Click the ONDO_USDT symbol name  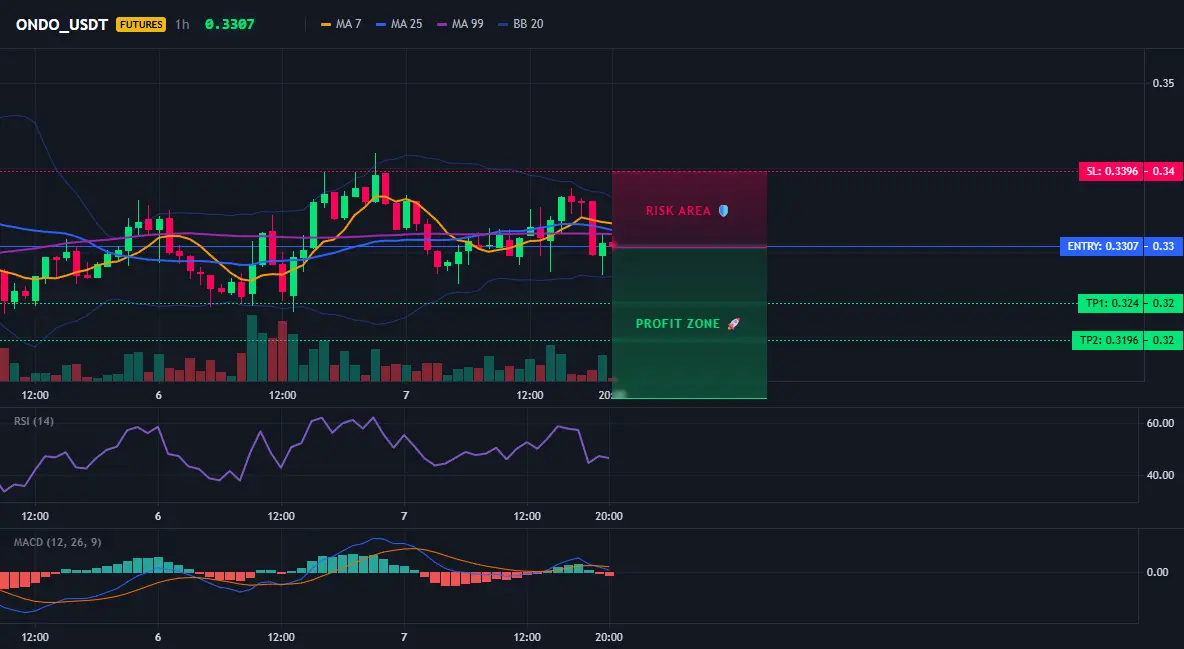[62, 24]
